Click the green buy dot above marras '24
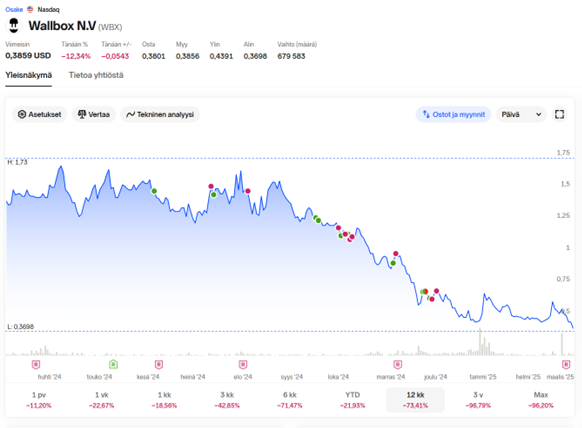 (x=393, y=263)
